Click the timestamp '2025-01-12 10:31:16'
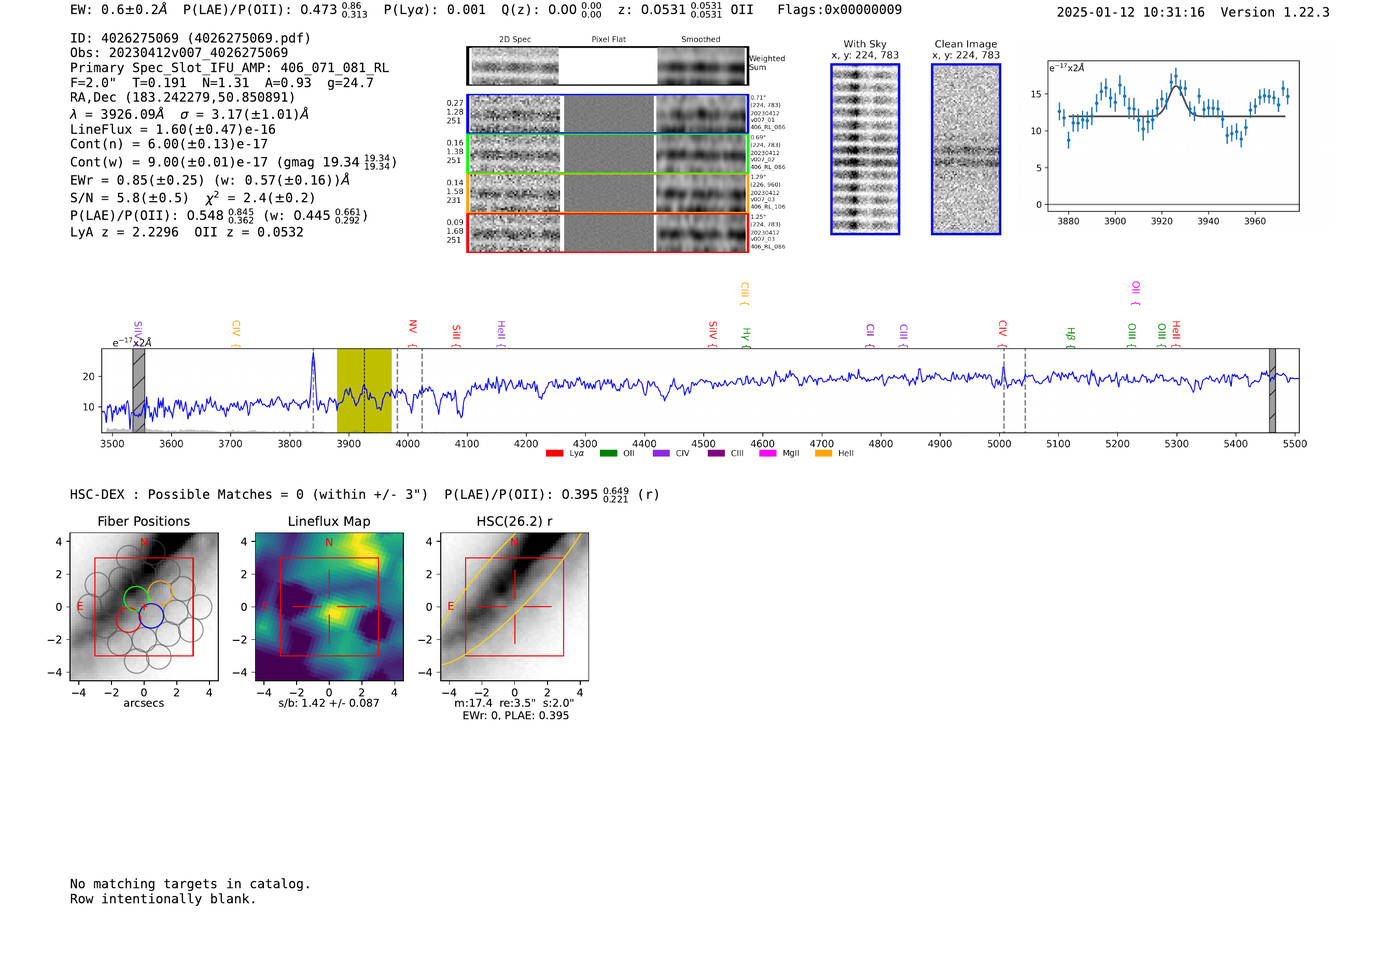The image size is (1400, 953). click(x=1131, y=12)
